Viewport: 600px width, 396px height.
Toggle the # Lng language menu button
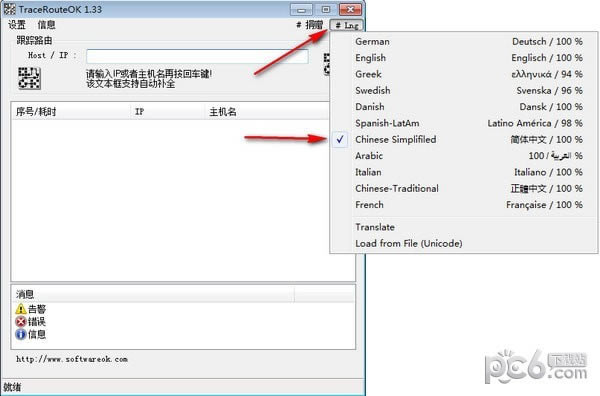346,26
